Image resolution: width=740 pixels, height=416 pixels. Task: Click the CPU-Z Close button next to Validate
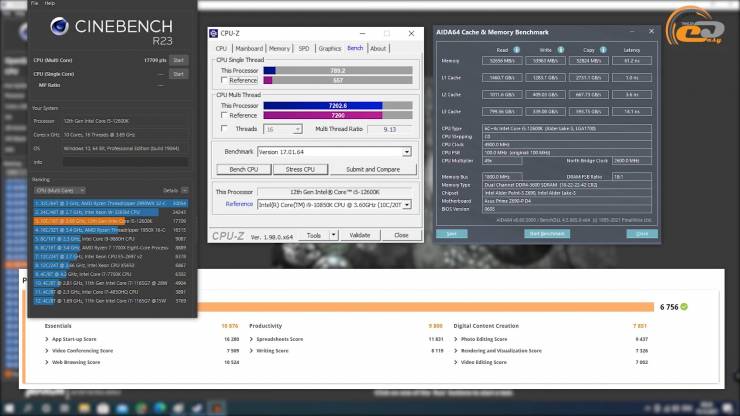coord(401,235)
